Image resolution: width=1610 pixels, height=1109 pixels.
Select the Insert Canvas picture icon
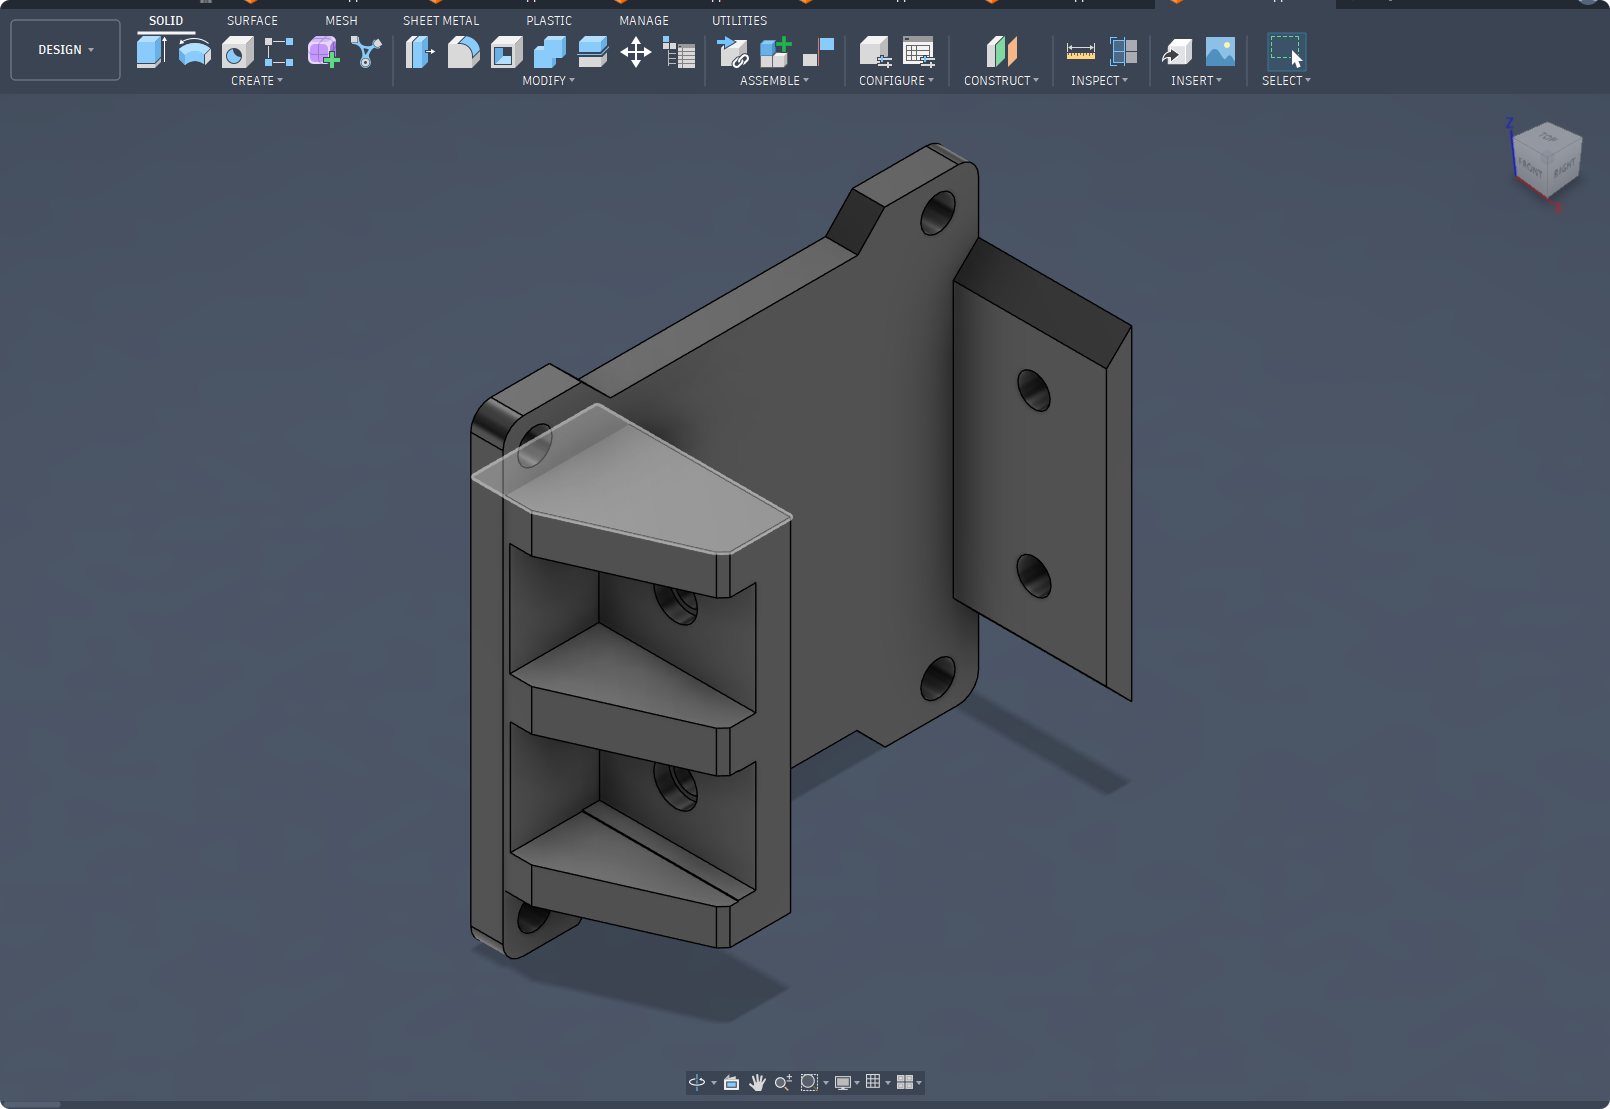[1220, 51]
